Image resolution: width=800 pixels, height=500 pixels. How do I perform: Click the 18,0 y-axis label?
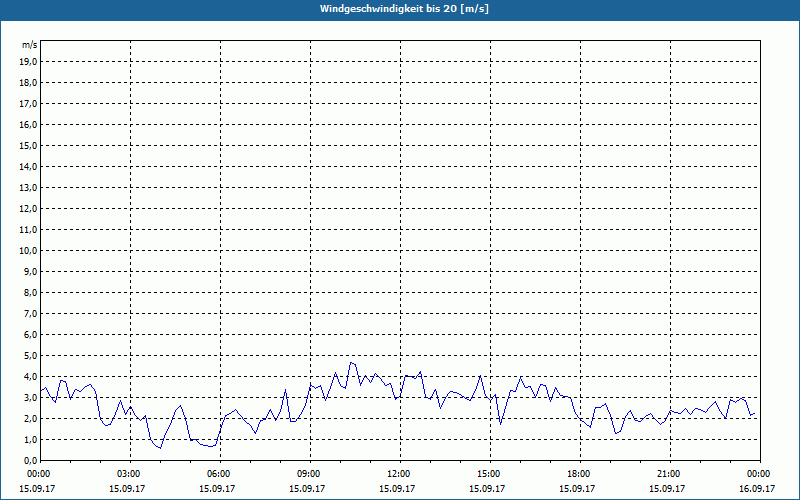28,83
